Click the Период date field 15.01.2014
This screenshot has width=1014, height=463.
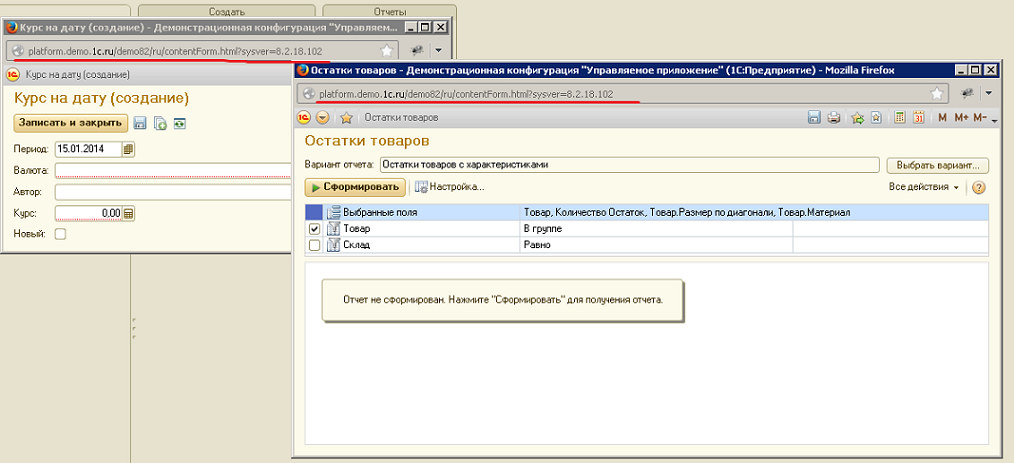pyautogui.click(x=89, y=149)
